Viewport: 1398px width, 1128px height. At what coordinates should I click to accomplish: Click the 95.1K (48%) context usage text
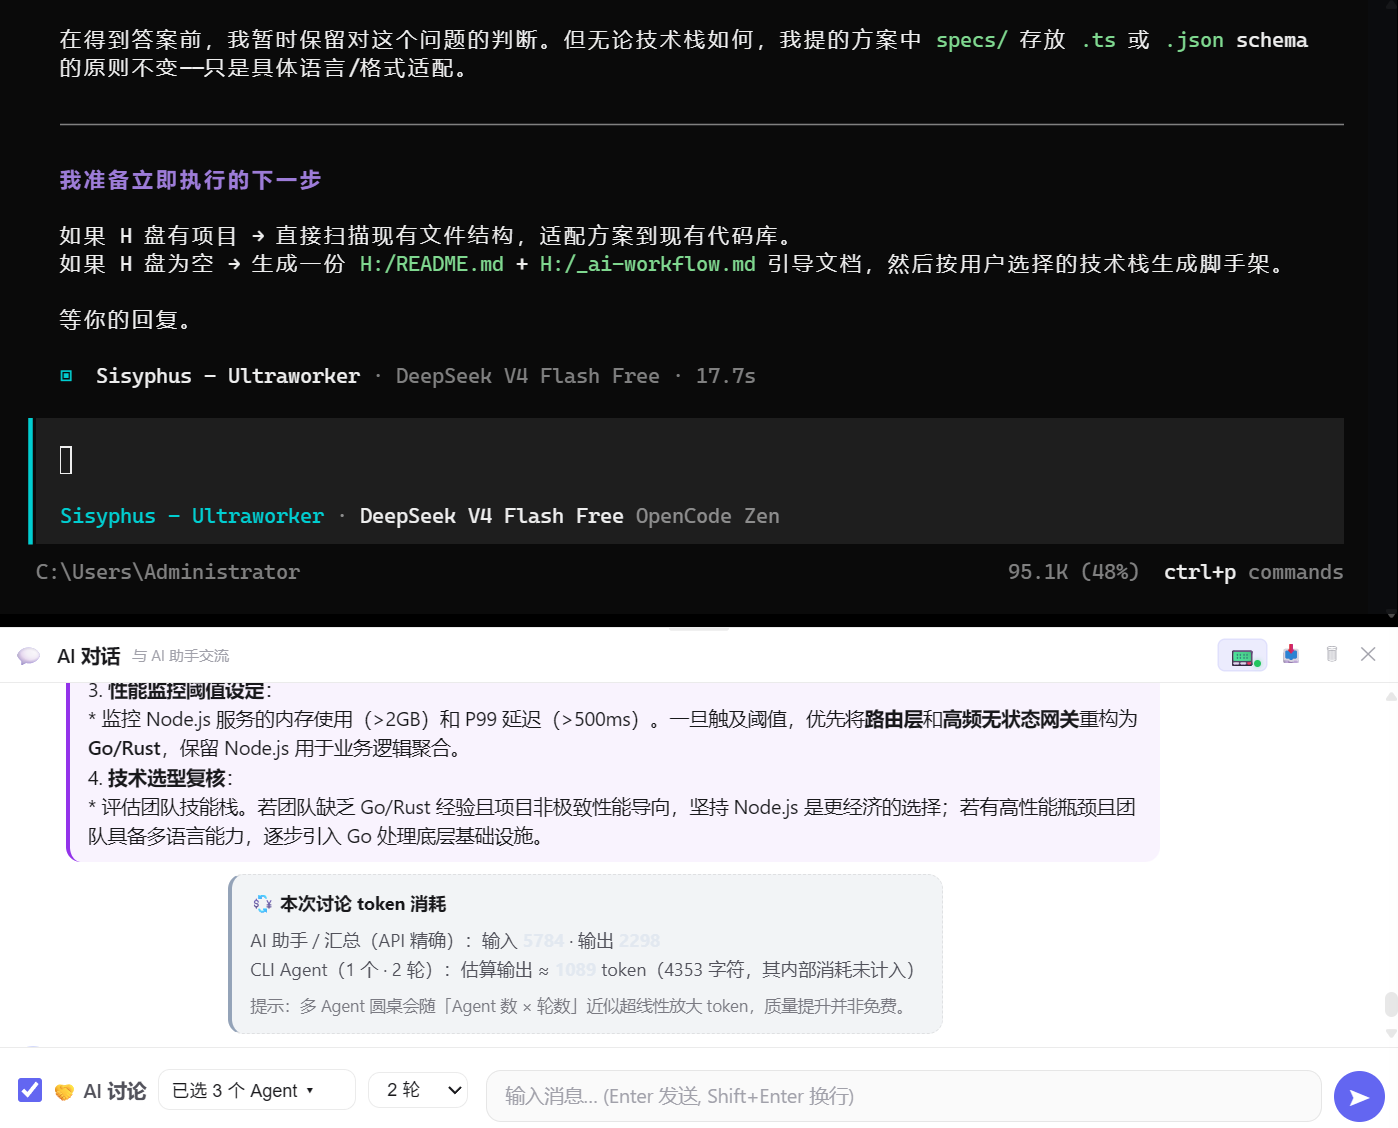(x=1073, y=572)
